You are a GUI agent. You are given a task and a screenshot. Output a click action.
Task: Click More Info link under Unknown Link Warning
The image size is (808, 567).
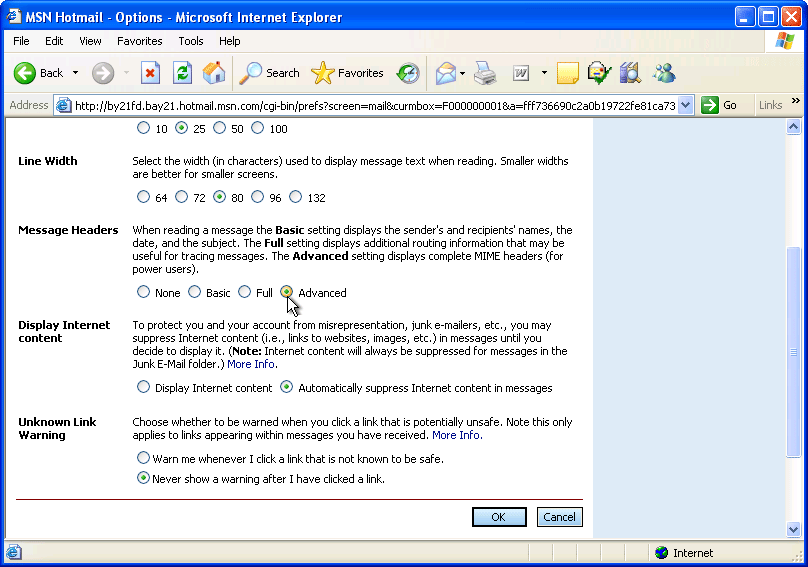(456, 435)
